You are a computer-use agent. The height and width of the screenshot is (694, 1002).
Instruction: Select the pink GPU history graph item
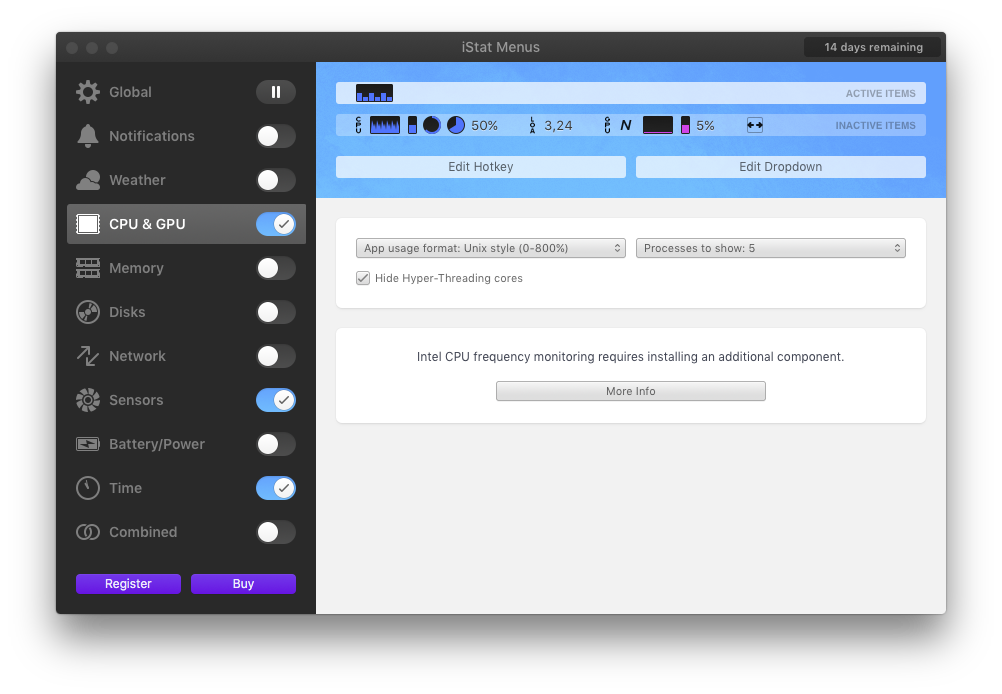click(x=658, y=125)
